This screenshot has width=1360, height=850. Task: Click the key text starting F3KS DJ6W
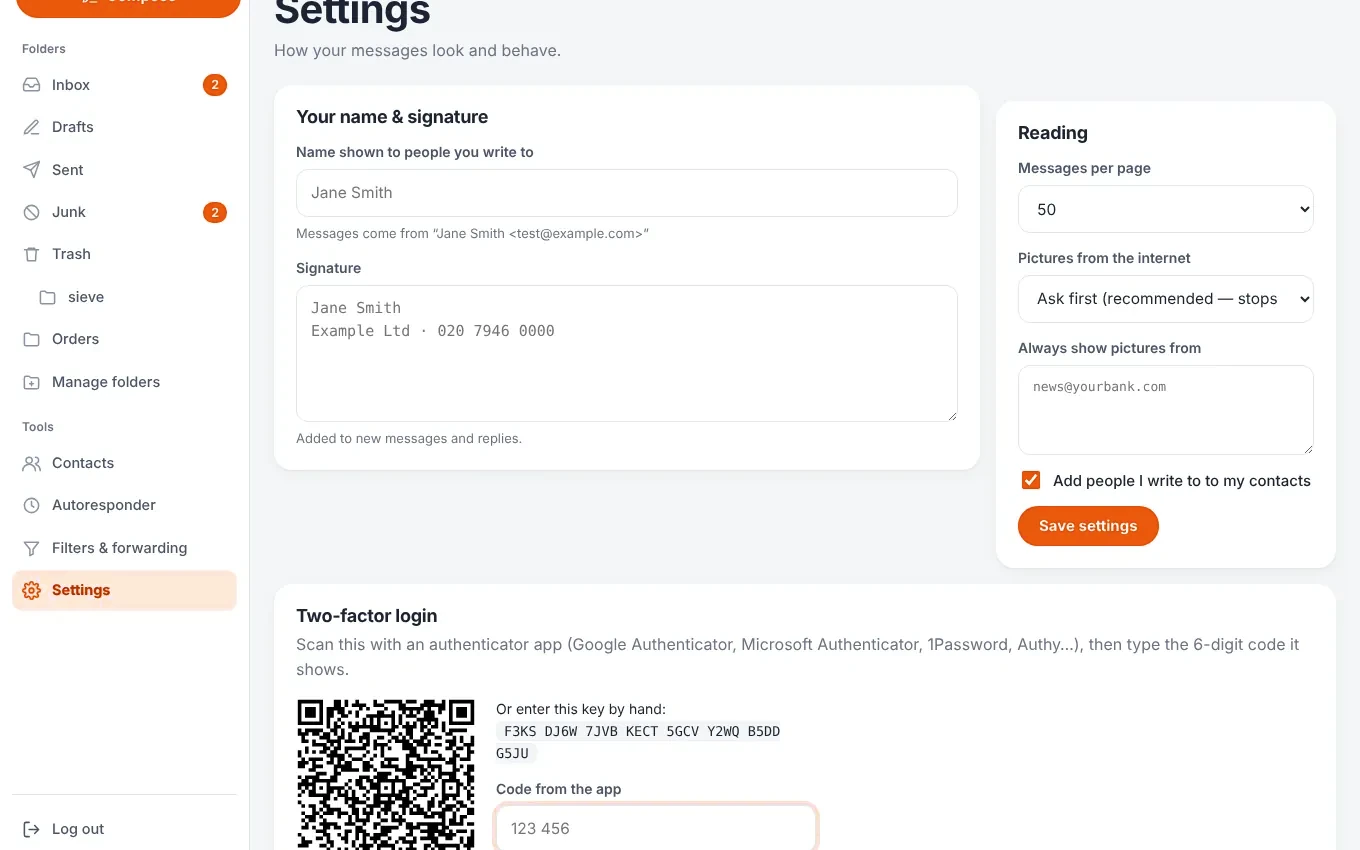click(x=640, y=742)
